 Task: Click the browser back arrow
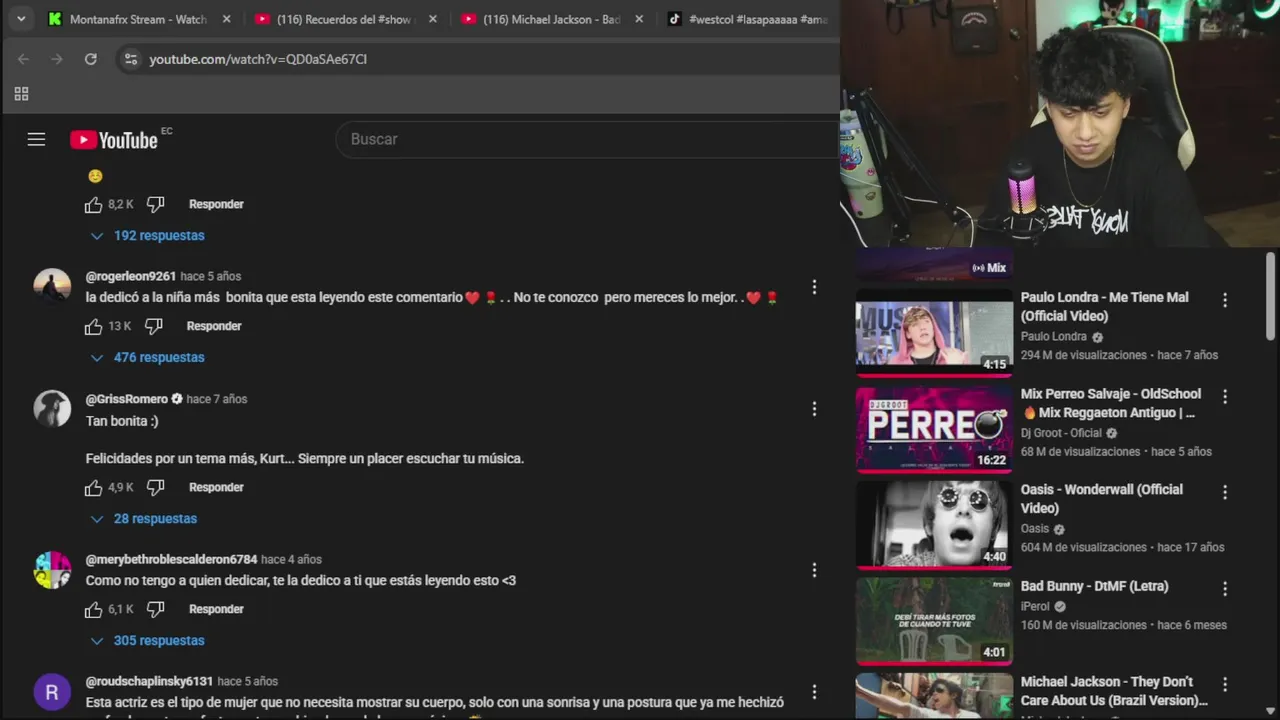point(23,59)
